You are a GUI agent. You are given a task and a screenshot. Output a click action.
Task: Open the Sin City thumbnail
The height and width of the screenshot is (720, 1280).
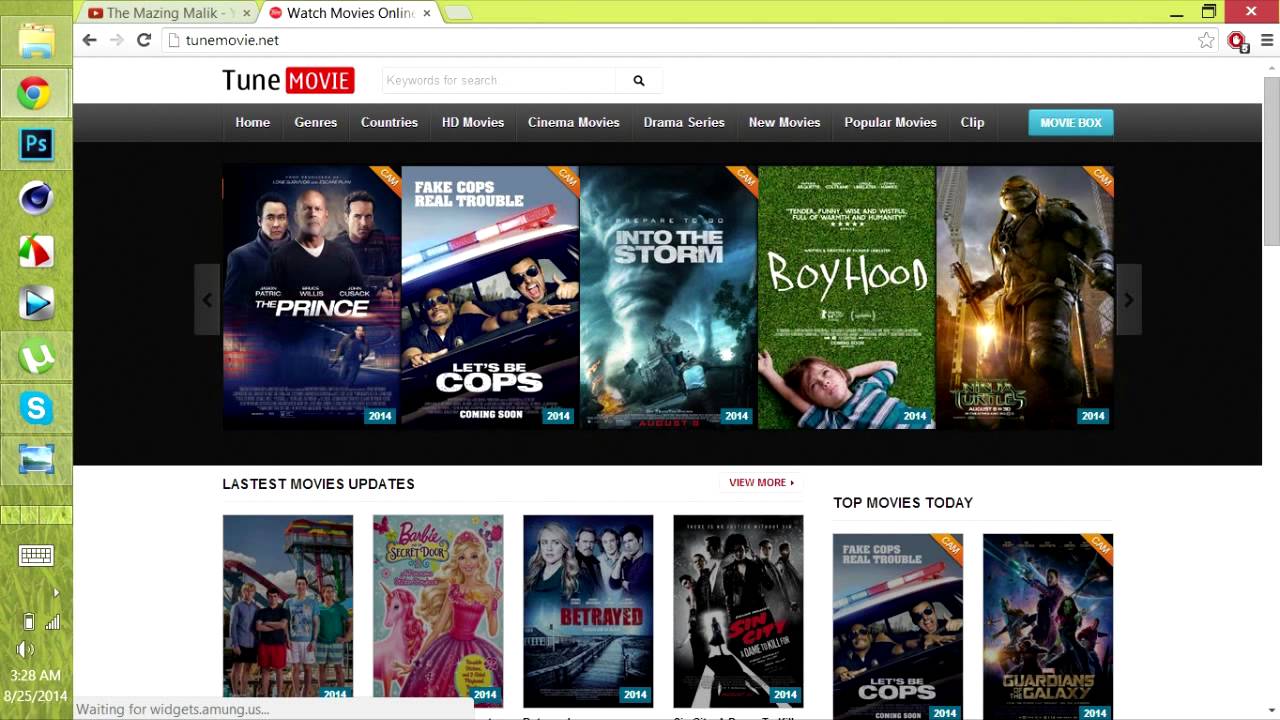click(x=738, y=611)
